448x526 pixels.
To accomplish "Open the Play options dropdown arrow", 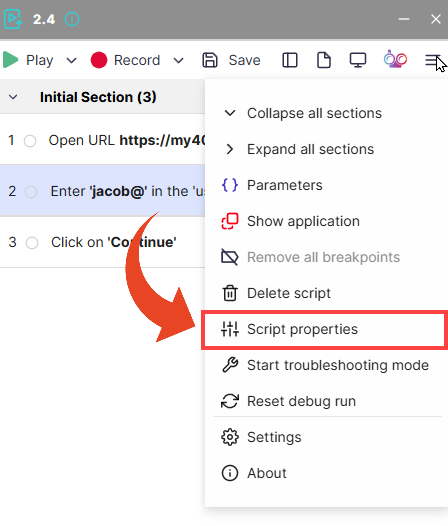I will coord(71,61).
